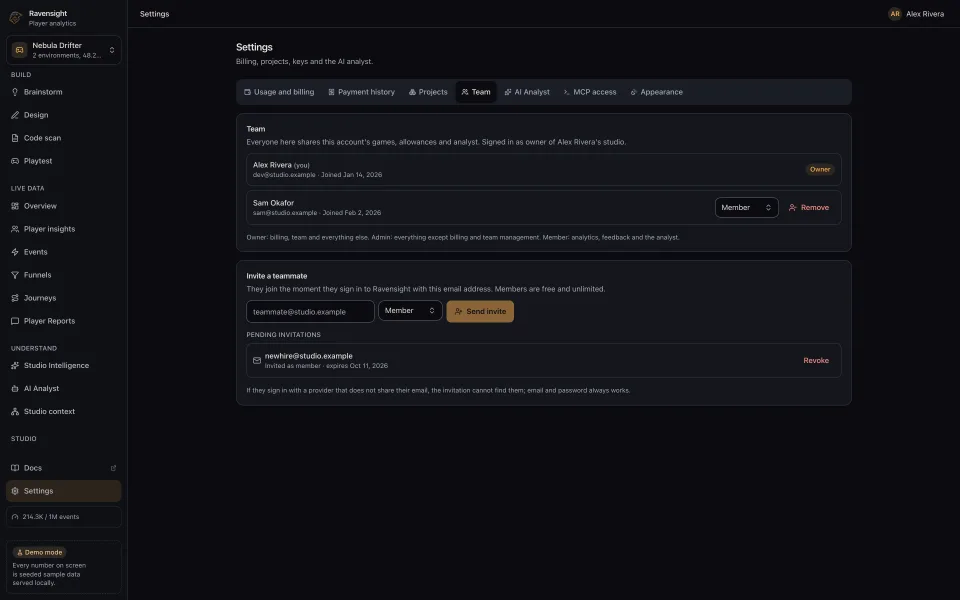Screen dimensions: 960x600
Task: Click the Overview dashboard icon
Action: pyautogui.click(x=15, y=206)
